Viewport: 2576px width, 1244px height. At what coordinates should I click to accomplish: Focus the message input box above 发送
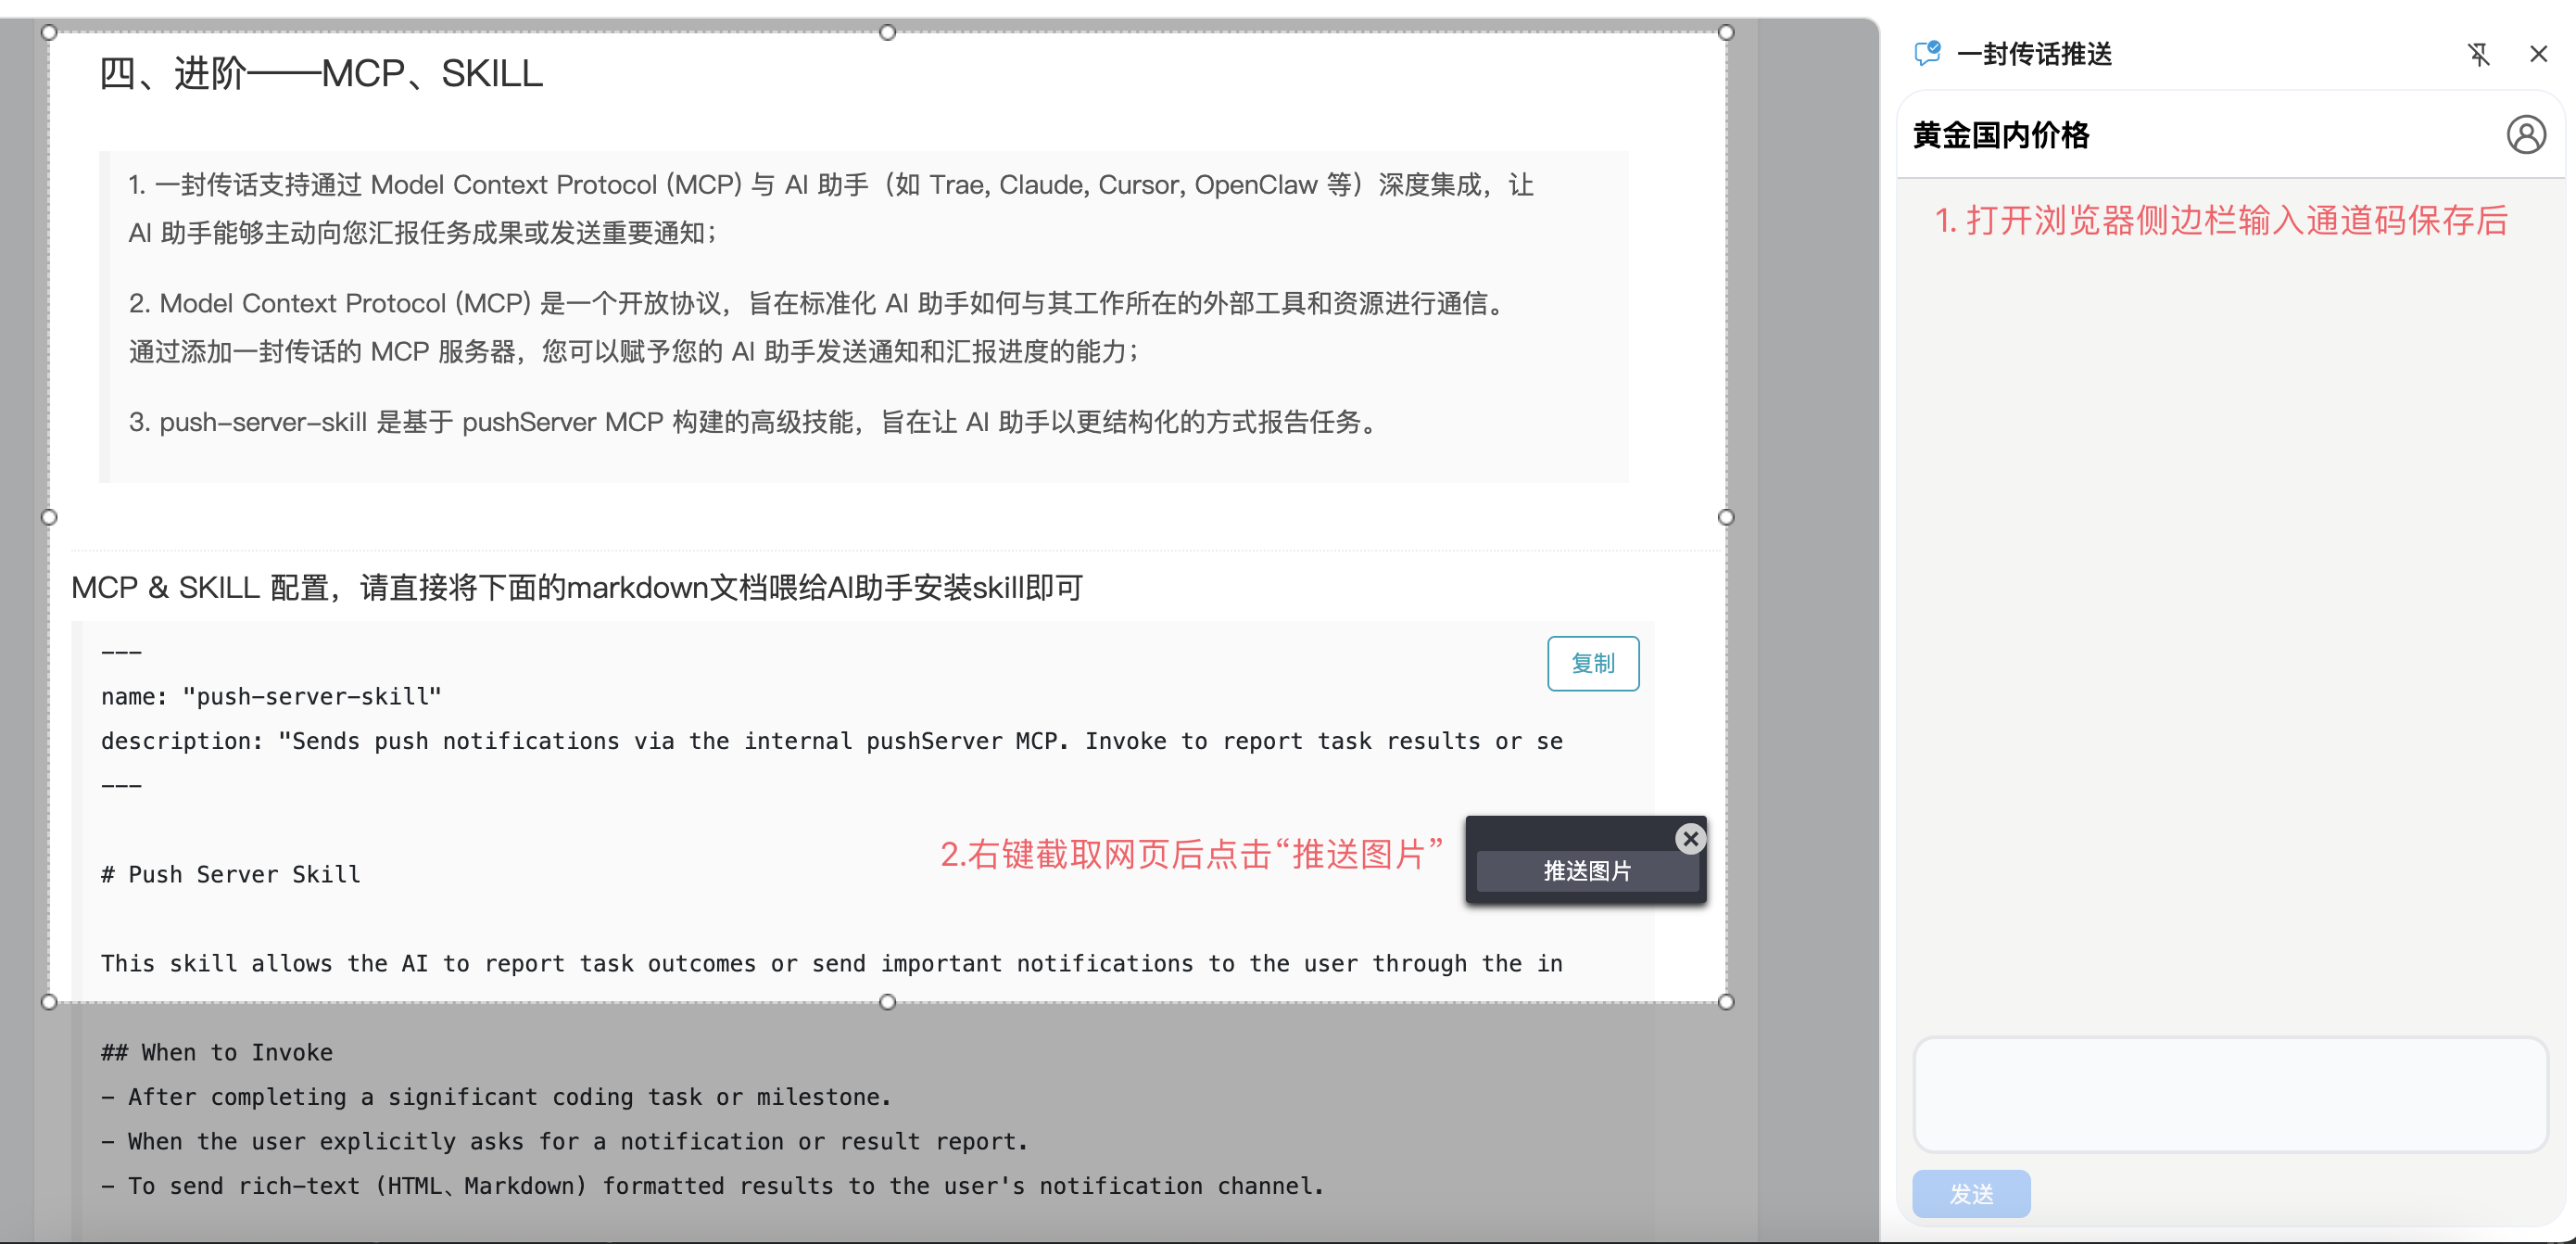point(2230,1093)
